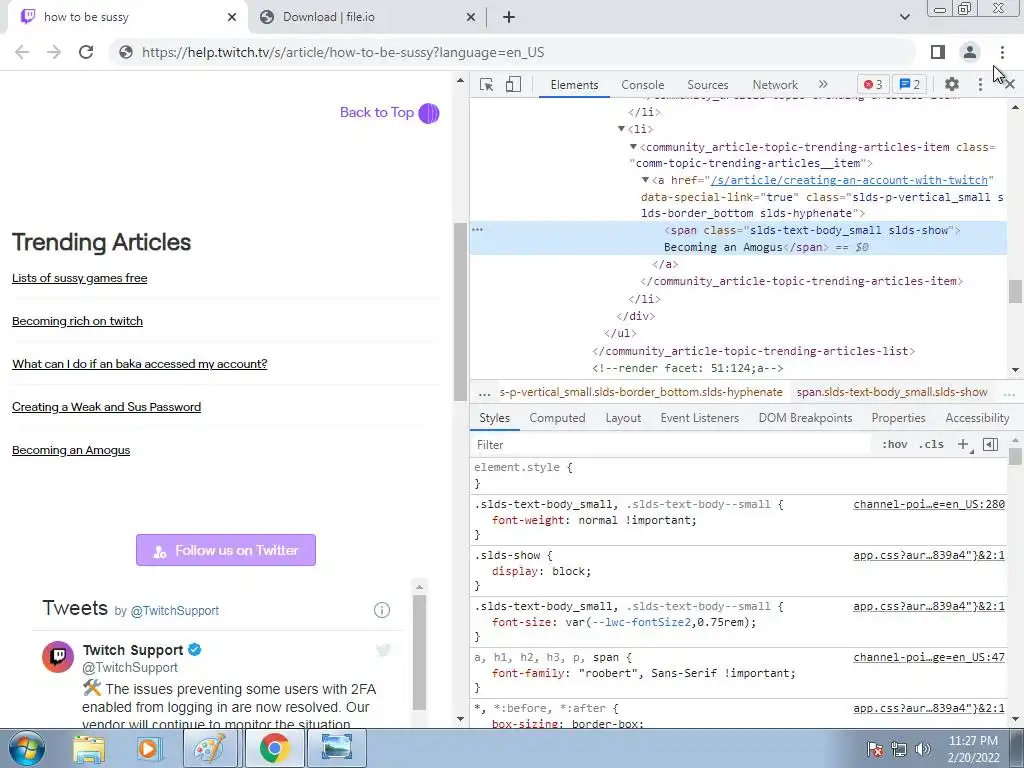Collapse the a href element triangle
The width and height of the screenshot is (1024, 768).
[645, 180]
